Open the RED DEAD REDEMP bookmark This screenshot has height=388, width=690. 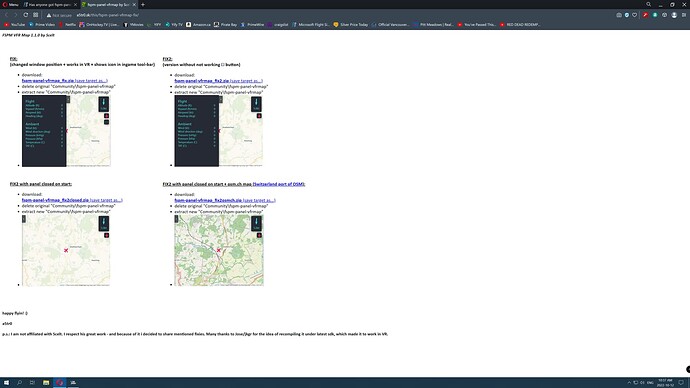pyautogui.click(x=520, y=25)
